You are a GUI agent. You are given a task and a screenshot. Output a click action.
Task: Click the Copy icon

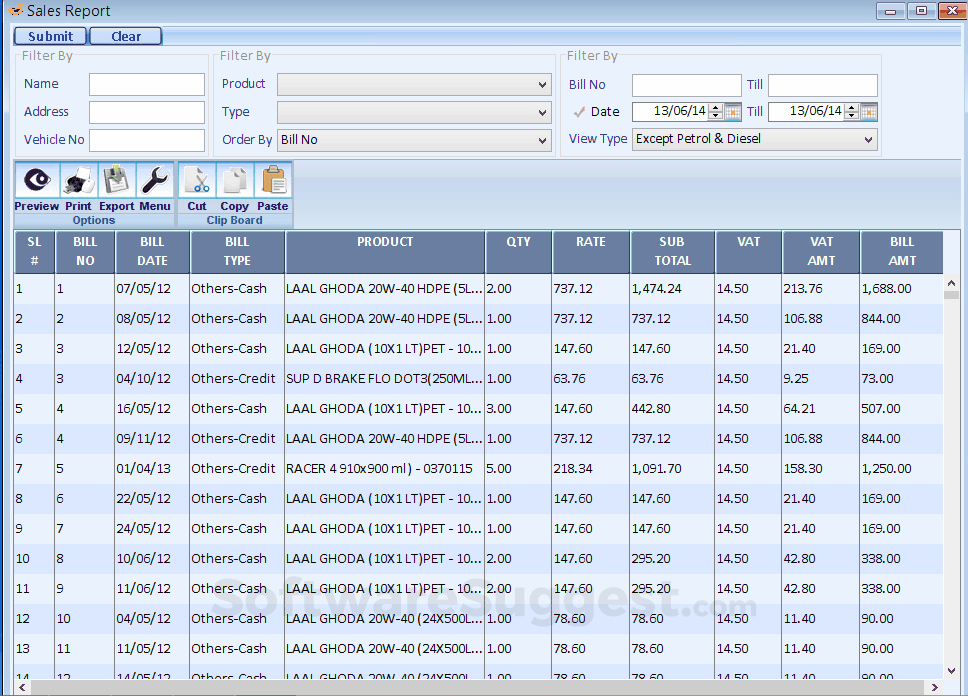coord(234,180)
